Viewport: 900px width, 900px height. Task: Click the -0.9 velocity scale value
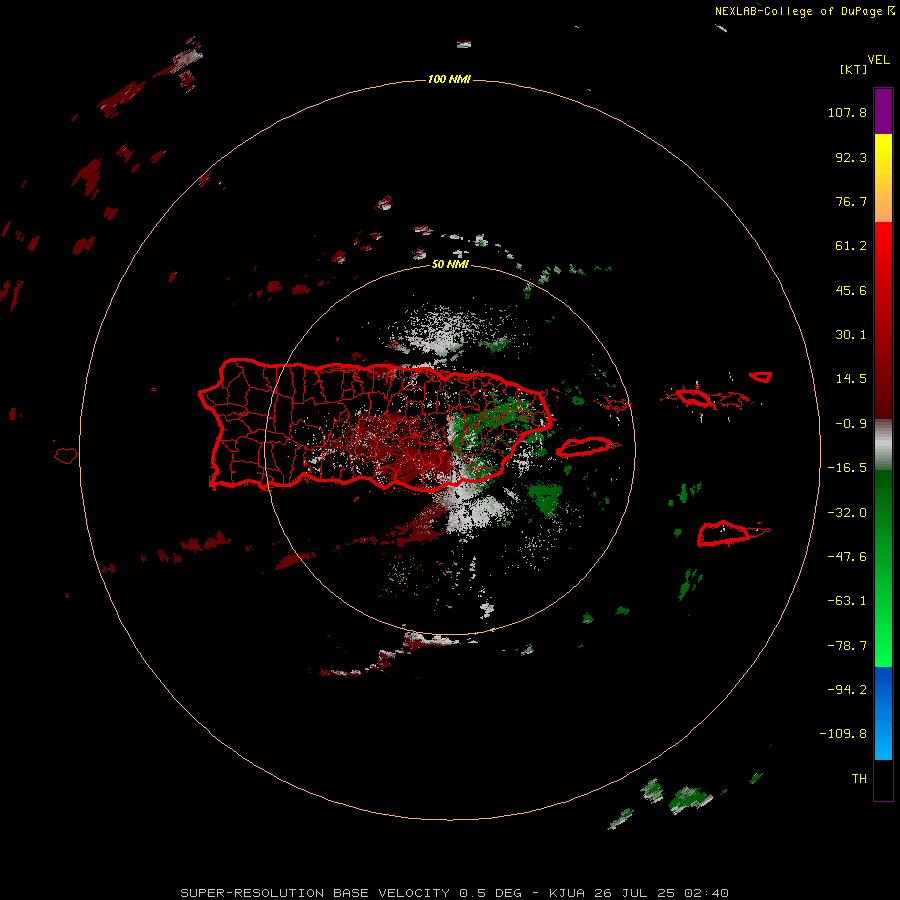[x=851, y=424]
